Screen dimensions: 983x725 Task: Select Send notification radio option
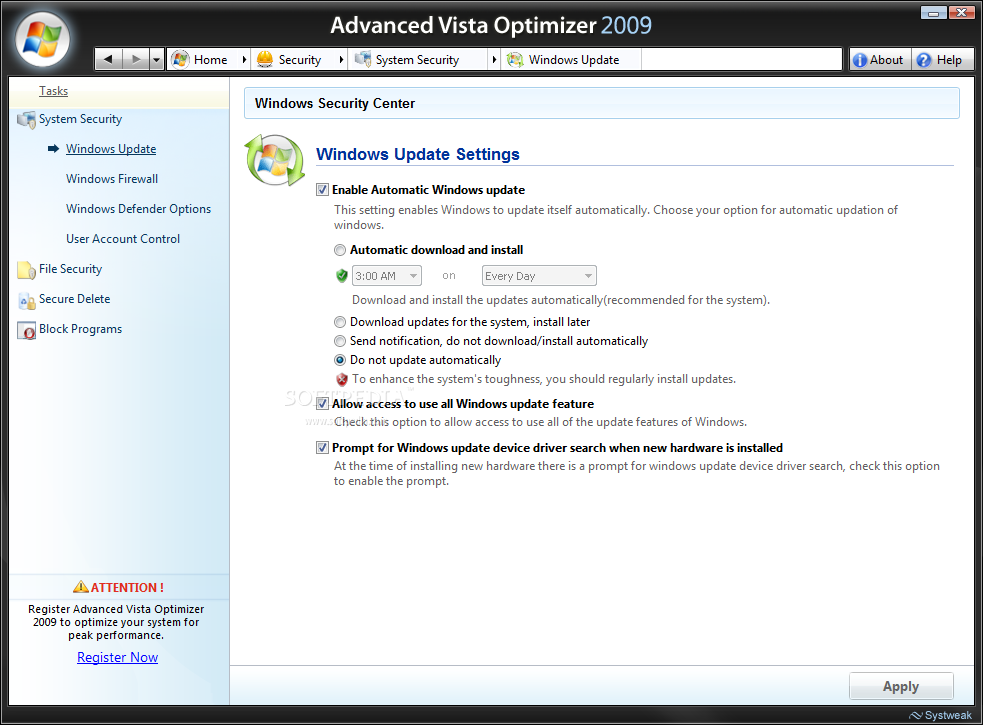click(340, 341)
